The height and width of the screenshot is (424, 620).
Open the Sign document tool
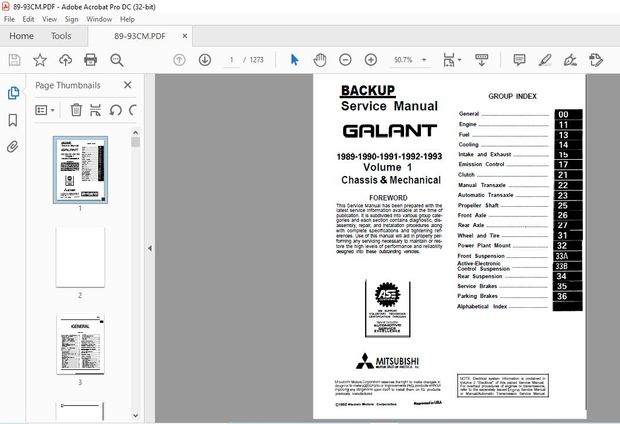coord(570,60)
